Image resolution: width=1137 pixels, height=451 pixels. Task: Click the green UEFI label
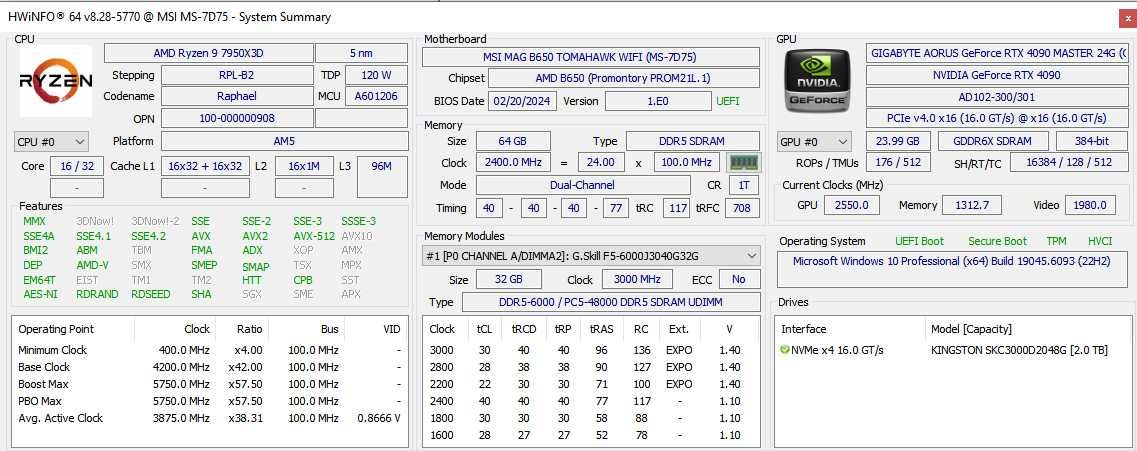coord(728,101)
